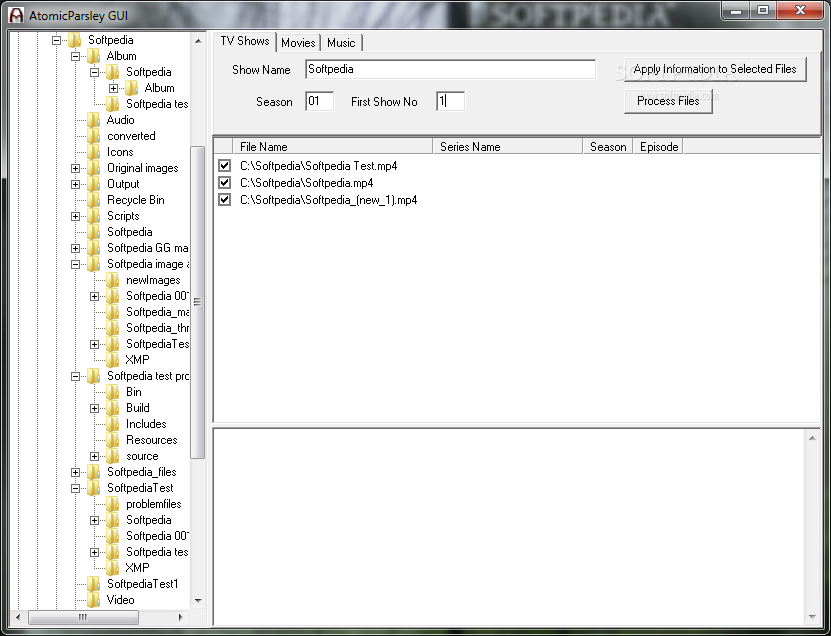Select the Softpedia_files tree folder
This screenshot has width=831, height=636.
pos(142,472)
